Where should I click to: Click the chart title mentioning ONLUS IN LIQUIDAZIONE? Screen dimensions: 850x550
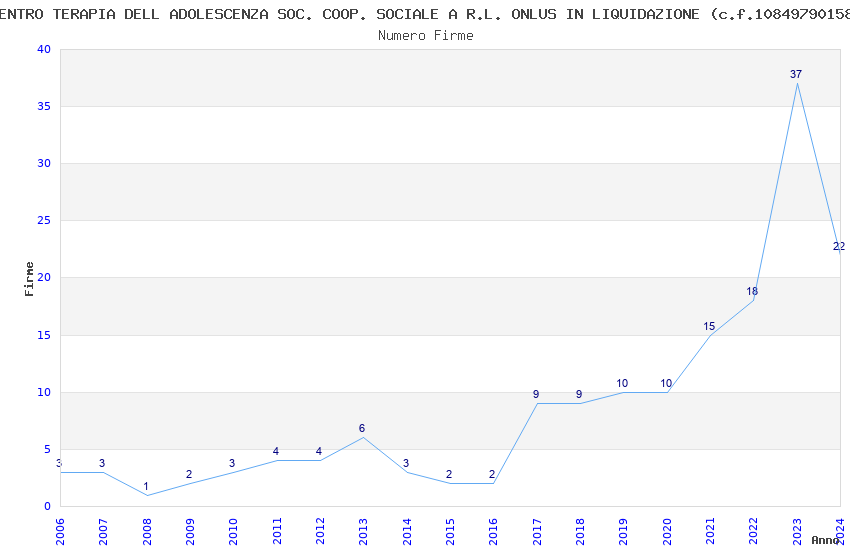[x=425, y=14]
